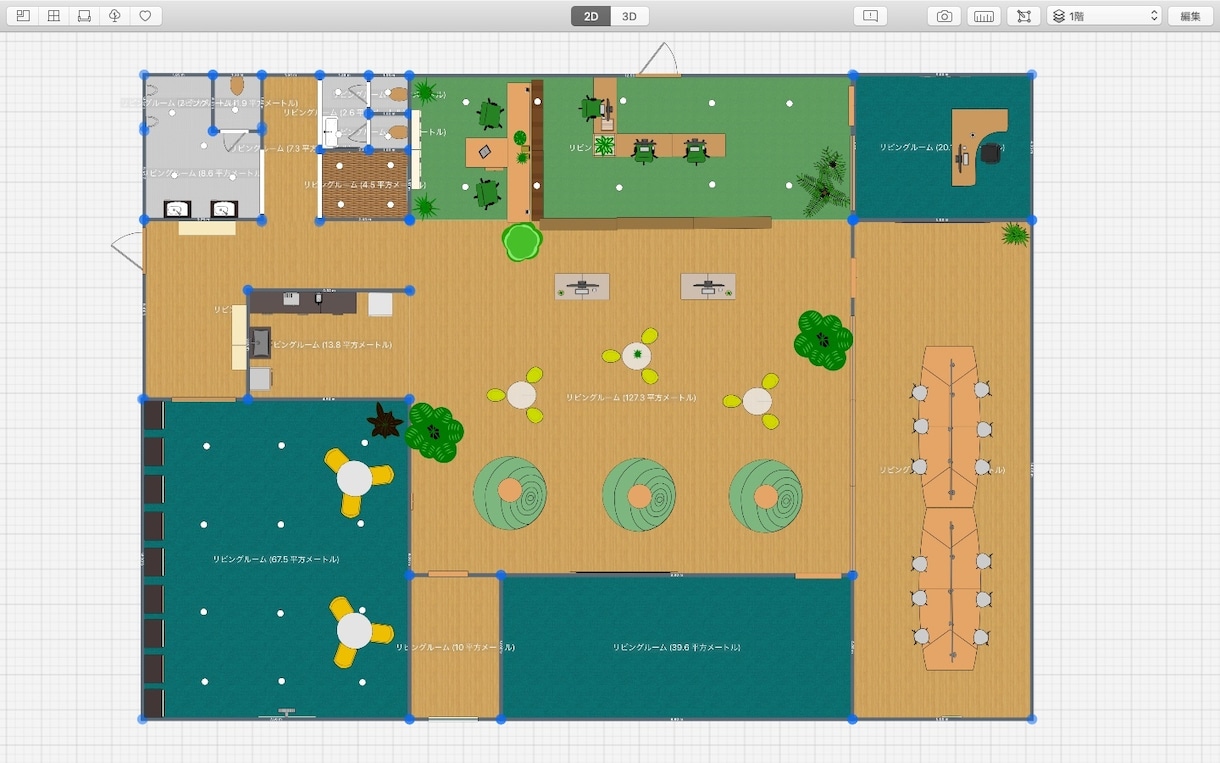Viewport: 1220px width, 763px height.
Task: Select the 67.5 平方メートル room label
Action: coord(276,559)
